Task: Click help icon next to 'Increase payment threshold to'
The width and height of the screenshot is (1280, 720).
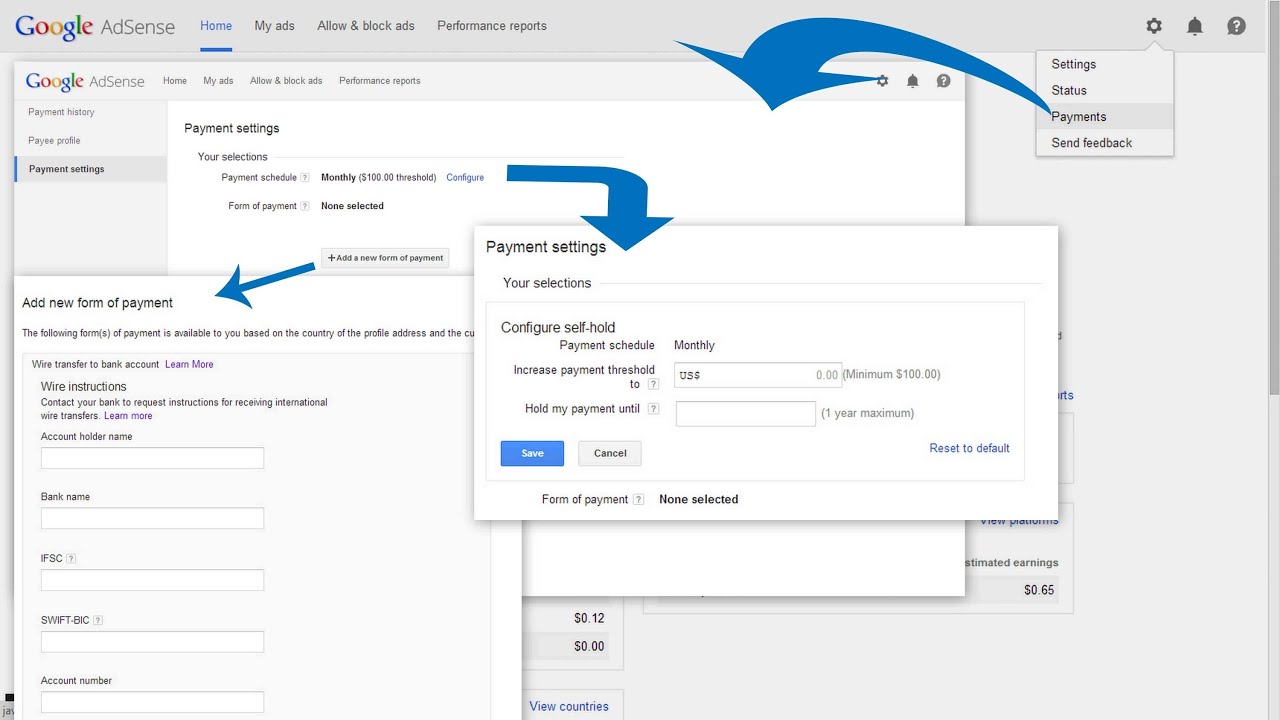Action: coord(653,384)
